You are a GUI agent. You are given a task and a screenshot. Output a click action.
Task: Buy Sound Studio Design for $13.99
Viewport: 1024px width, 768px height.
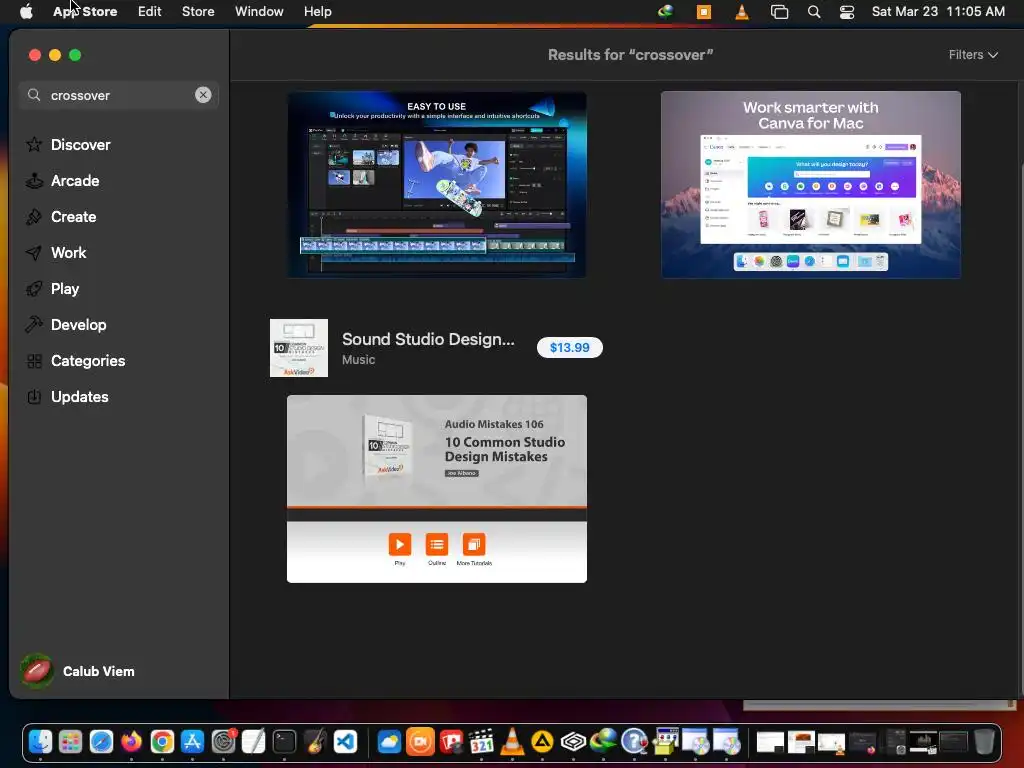(569, 347)
